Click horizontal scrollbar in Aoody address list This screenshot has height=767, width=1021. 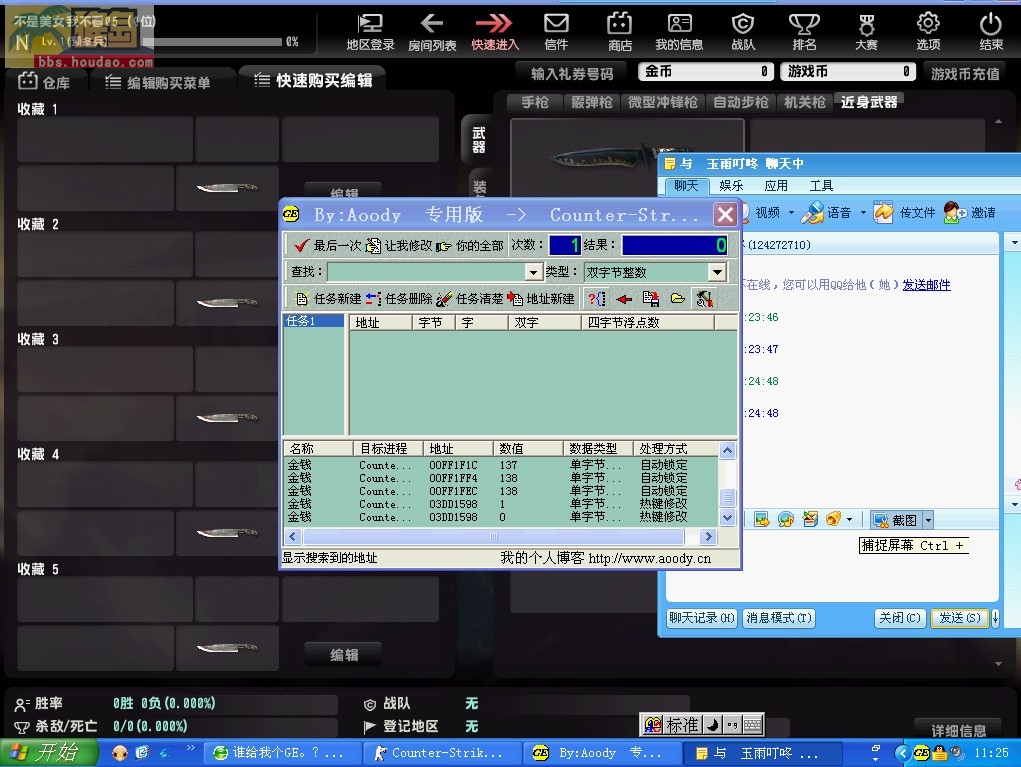[x=494, y=537]
